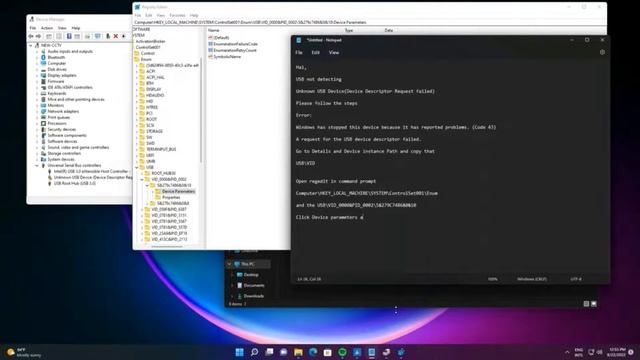Click the red X uninstall device toolbar icon
The width and height of the screenshot is (640, 360).
pyautogui.click(x=116, y=36)
